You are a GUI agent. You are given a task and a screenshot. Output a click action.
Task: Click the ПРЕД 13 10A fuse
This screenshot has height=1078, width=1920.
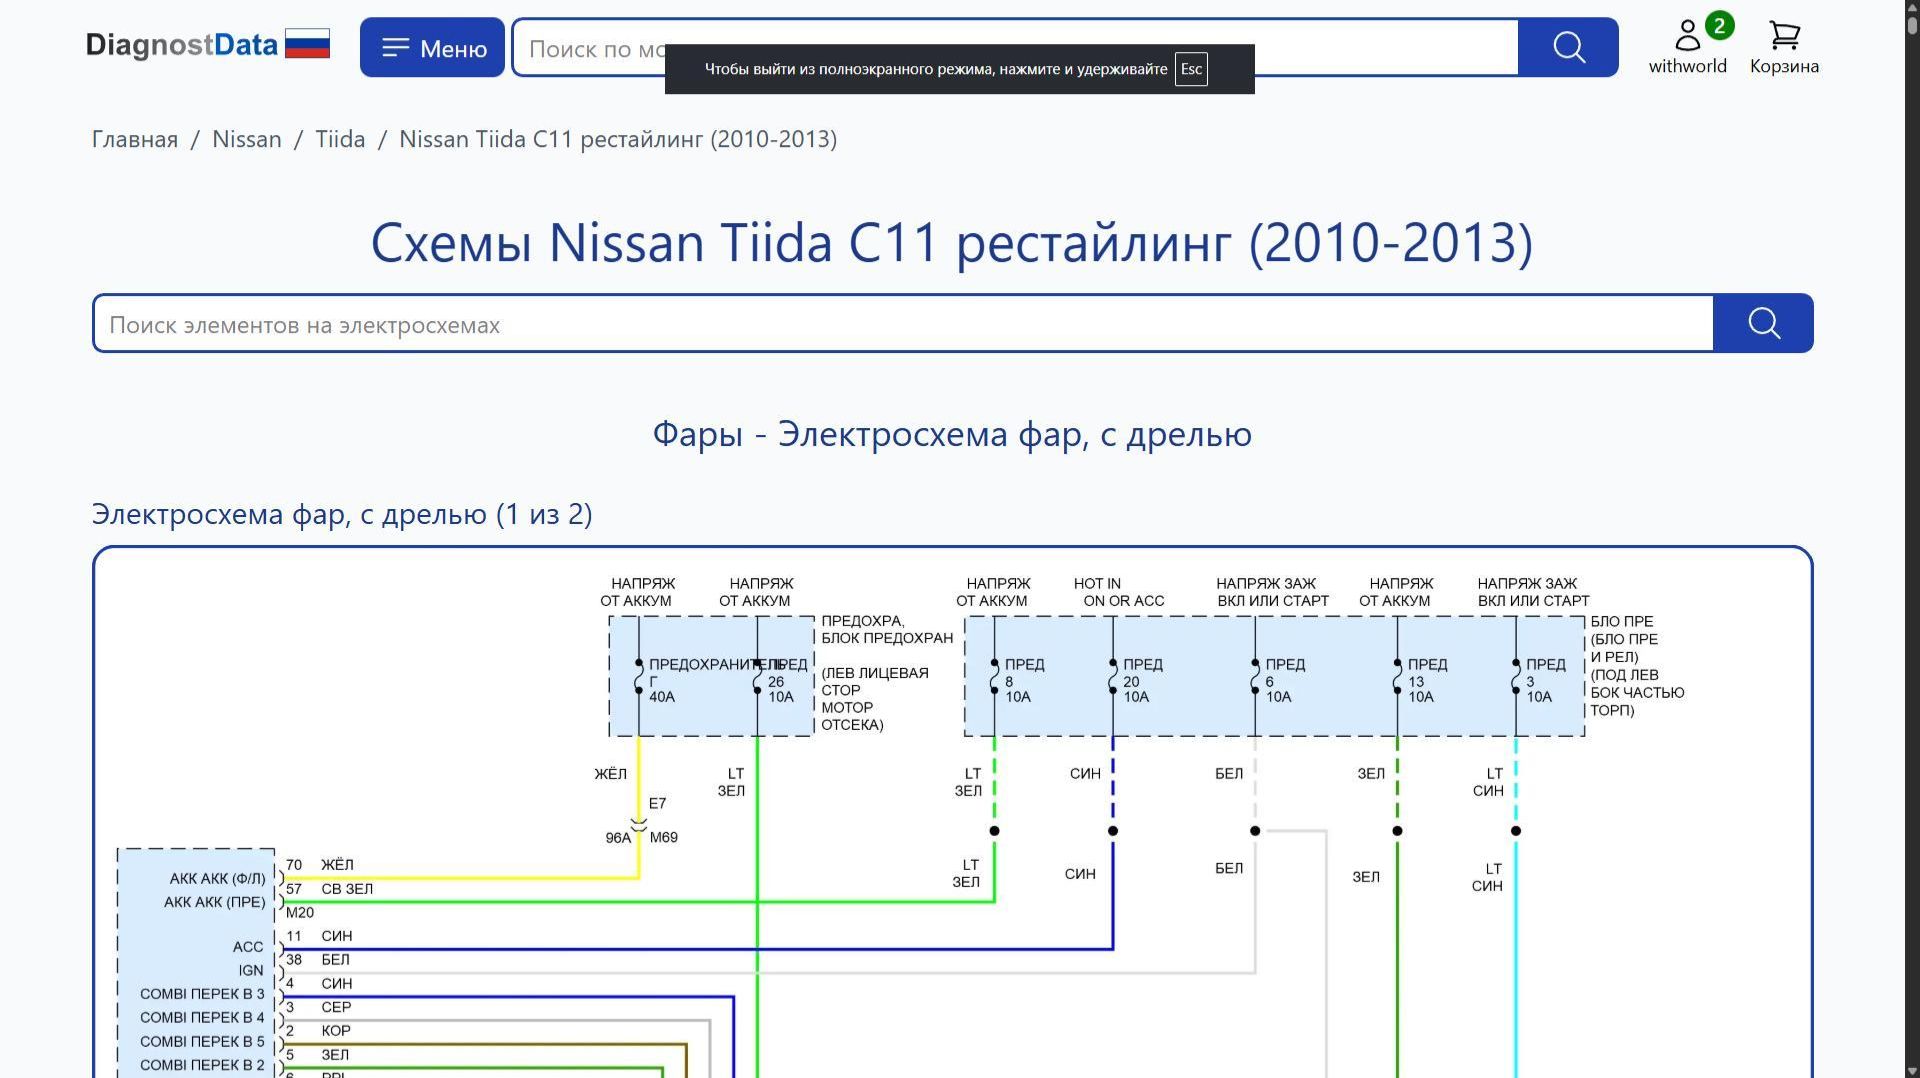click(x=1397, y=677)
